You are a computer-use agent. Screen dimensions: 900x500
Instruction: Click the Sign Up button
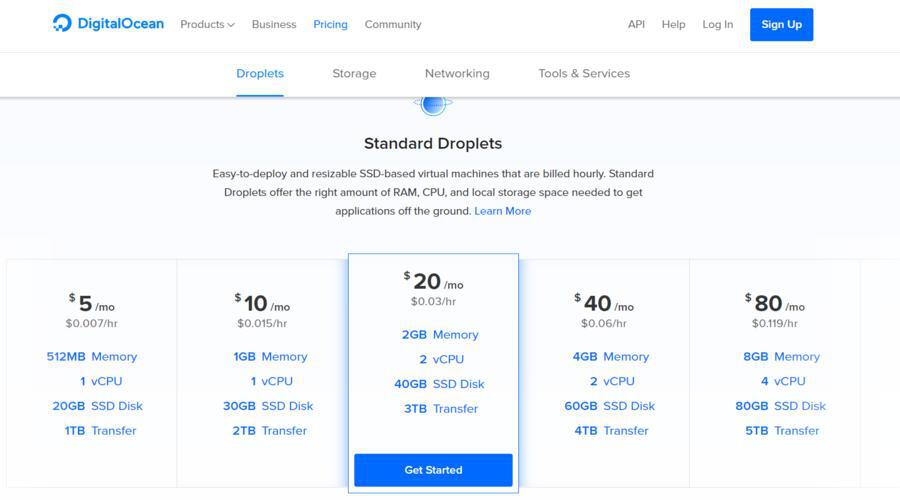tap(781, 25)
